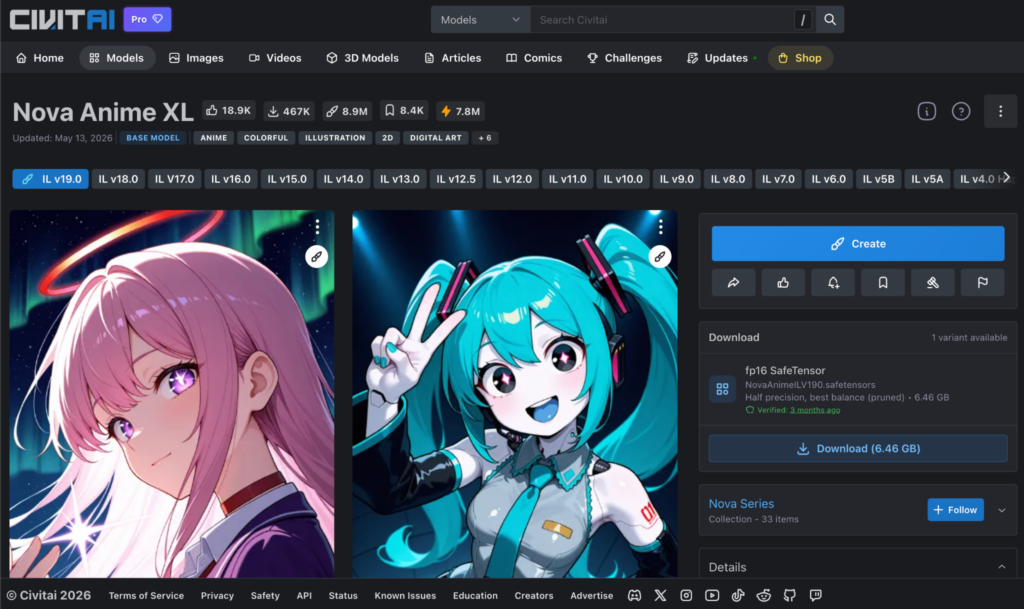Go to the Home nav item
Viewport: 1024px width, 609px height.
pos(40,58)
